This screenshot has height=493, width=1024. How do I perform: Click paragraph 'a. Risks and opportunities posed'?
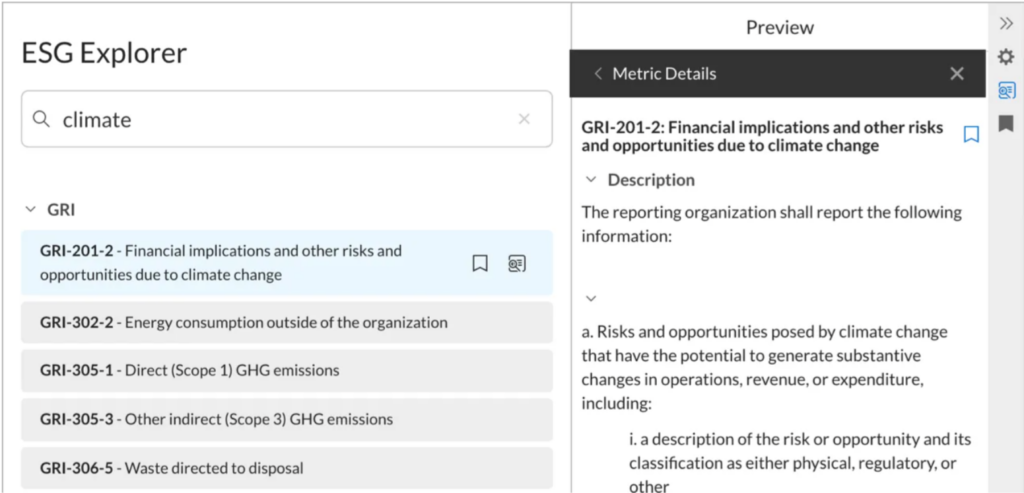(x=764, y=368)
